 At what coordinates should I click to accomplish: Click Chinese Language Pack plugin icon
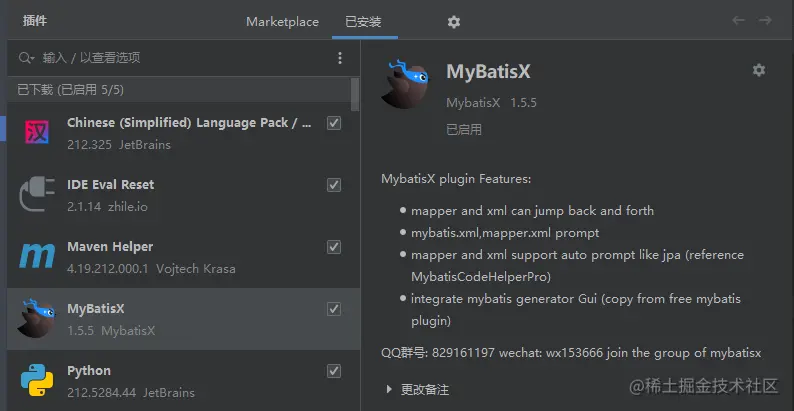pos(37,133)
